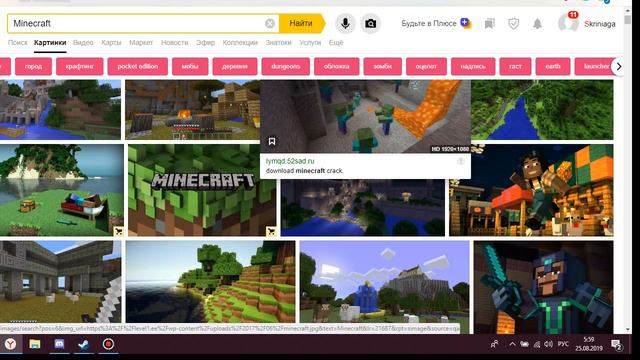Open the clock and date 25.08.2019
Screen dimensions: 640x360
(x=589, y=344)
